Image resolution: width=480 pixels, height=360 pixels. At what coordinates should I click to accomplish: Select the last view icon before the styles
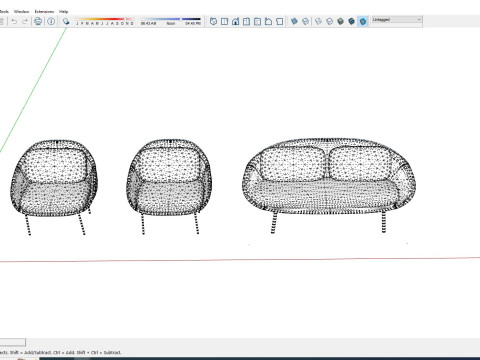point(279,21)
